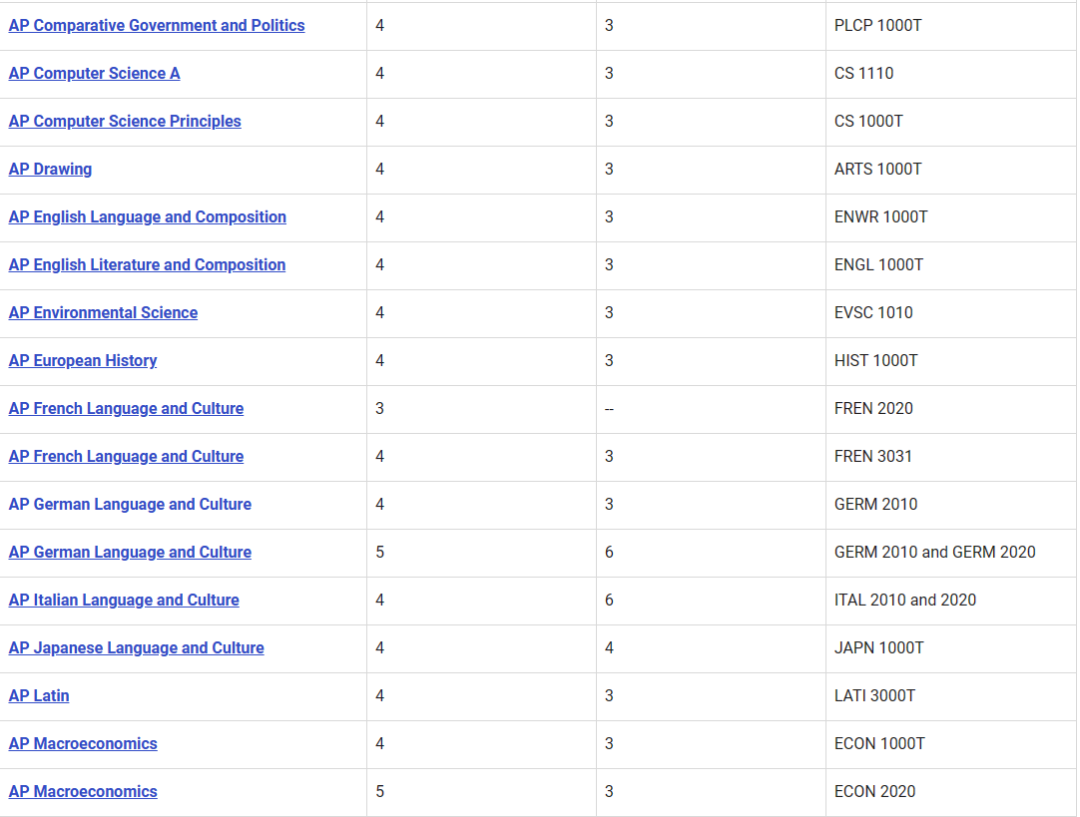Select the GERM 2010 and GERM 2020 cell
The width and height of the screenshot is (1080, 817).
(x=934, y=553)
